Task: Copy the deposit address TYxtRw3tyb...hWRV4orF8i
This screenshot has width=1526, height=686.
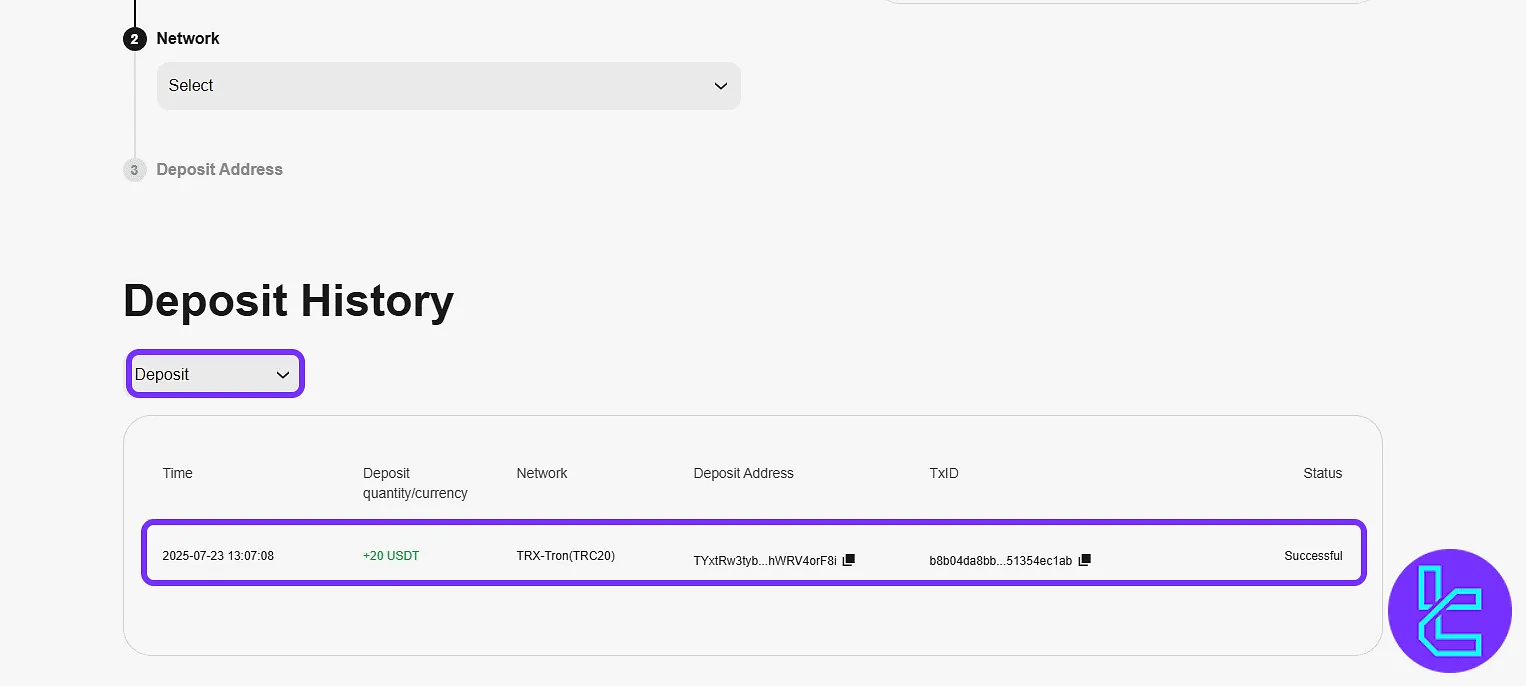Action: (x=849, y=560)
